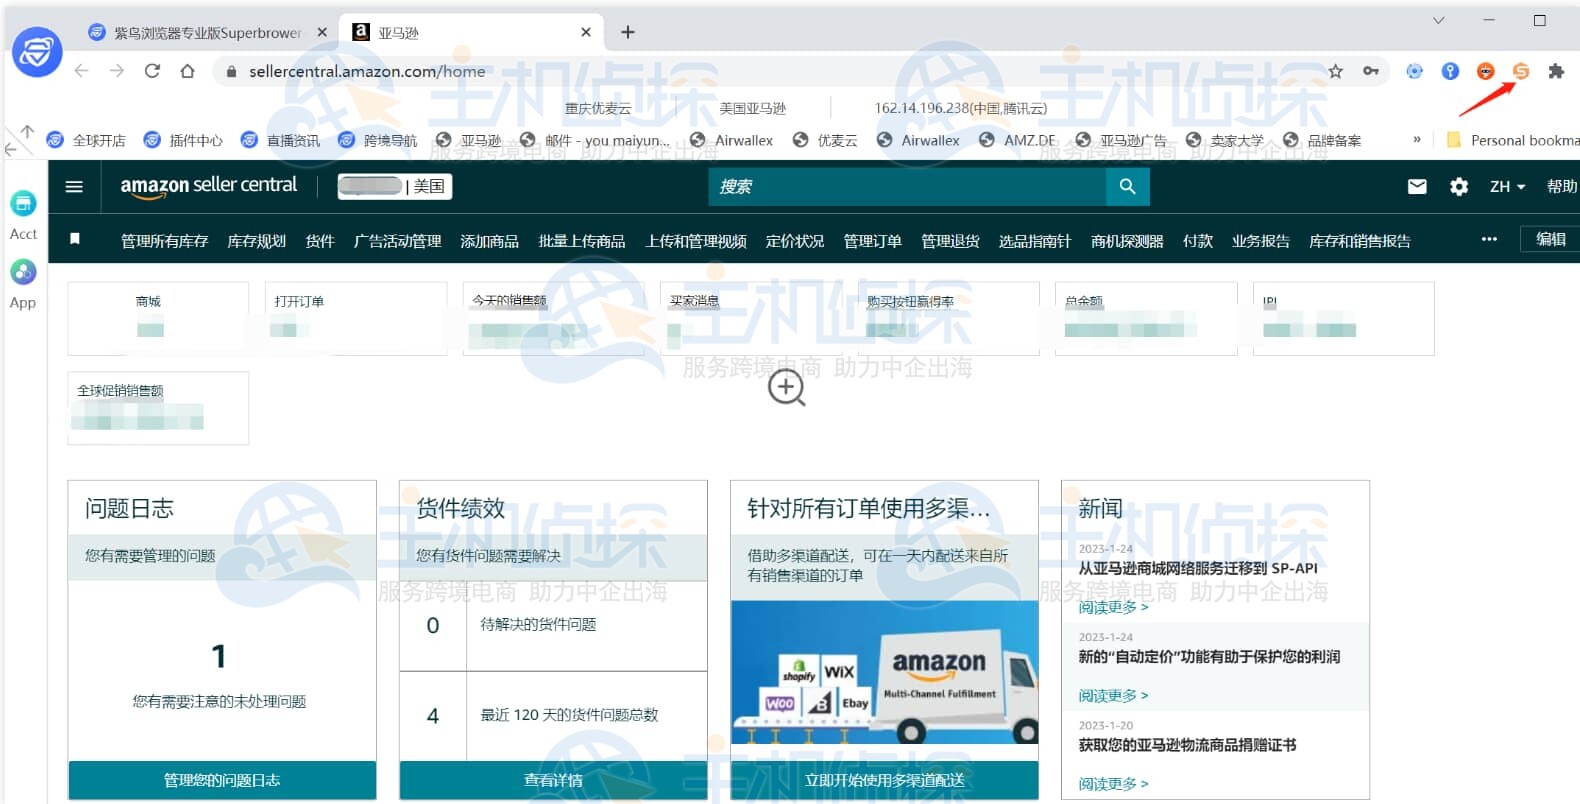Open the browser home page icon
The height and width of the screenshot is (804, 1580).
click(x=187, y=71)
